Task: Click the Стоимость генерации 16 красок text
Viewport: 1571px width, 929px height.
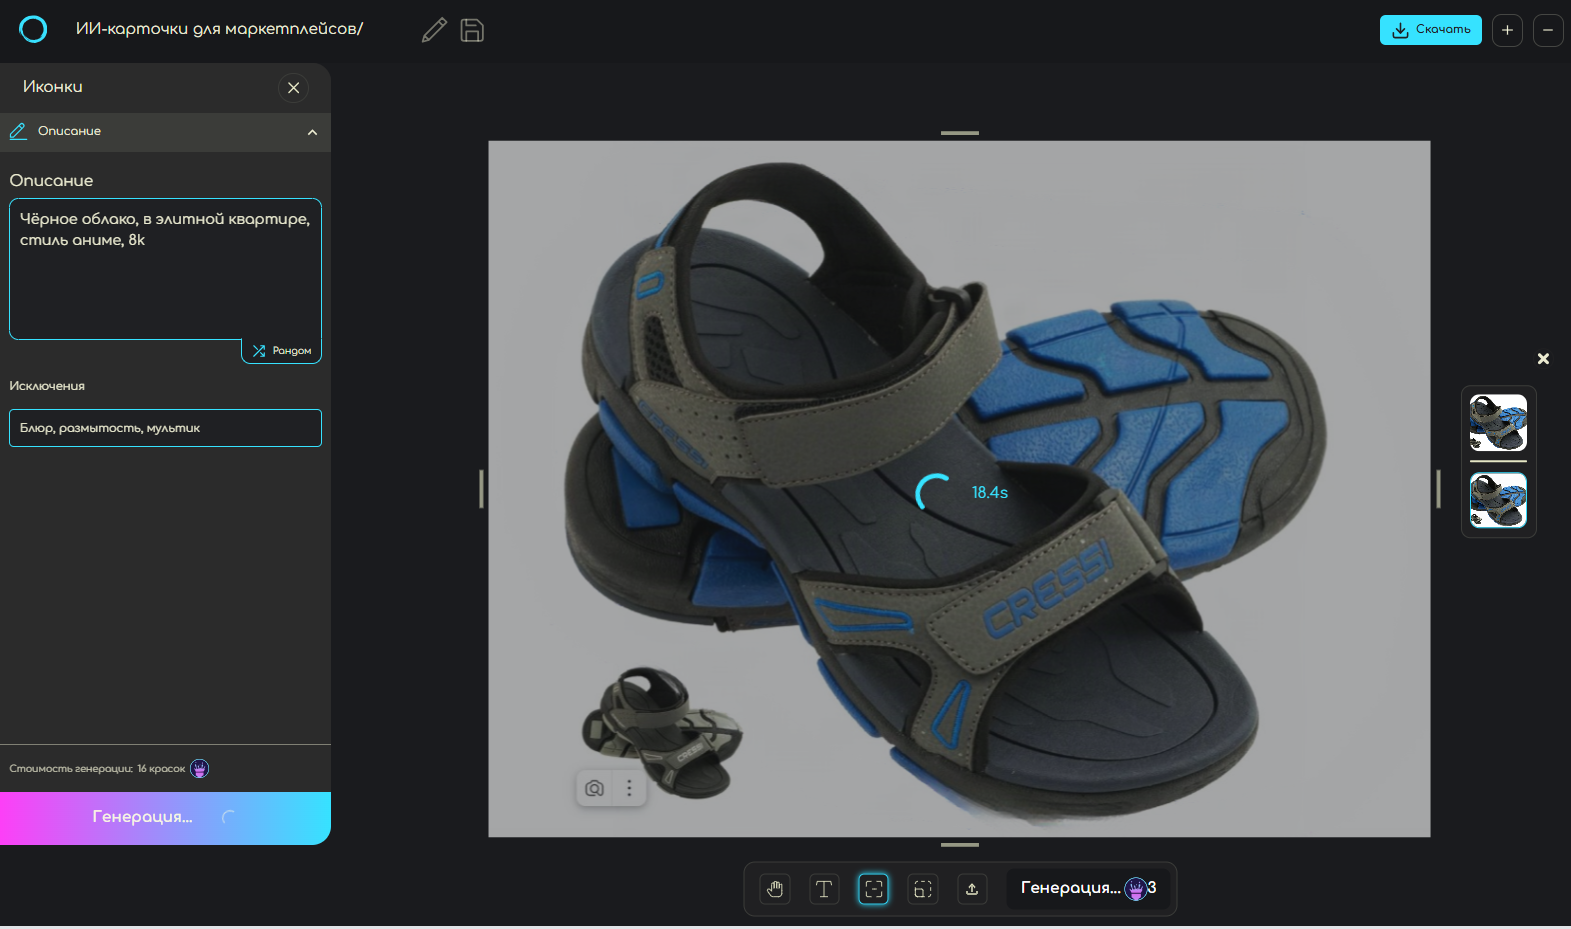Action: [x=97, y=769]
